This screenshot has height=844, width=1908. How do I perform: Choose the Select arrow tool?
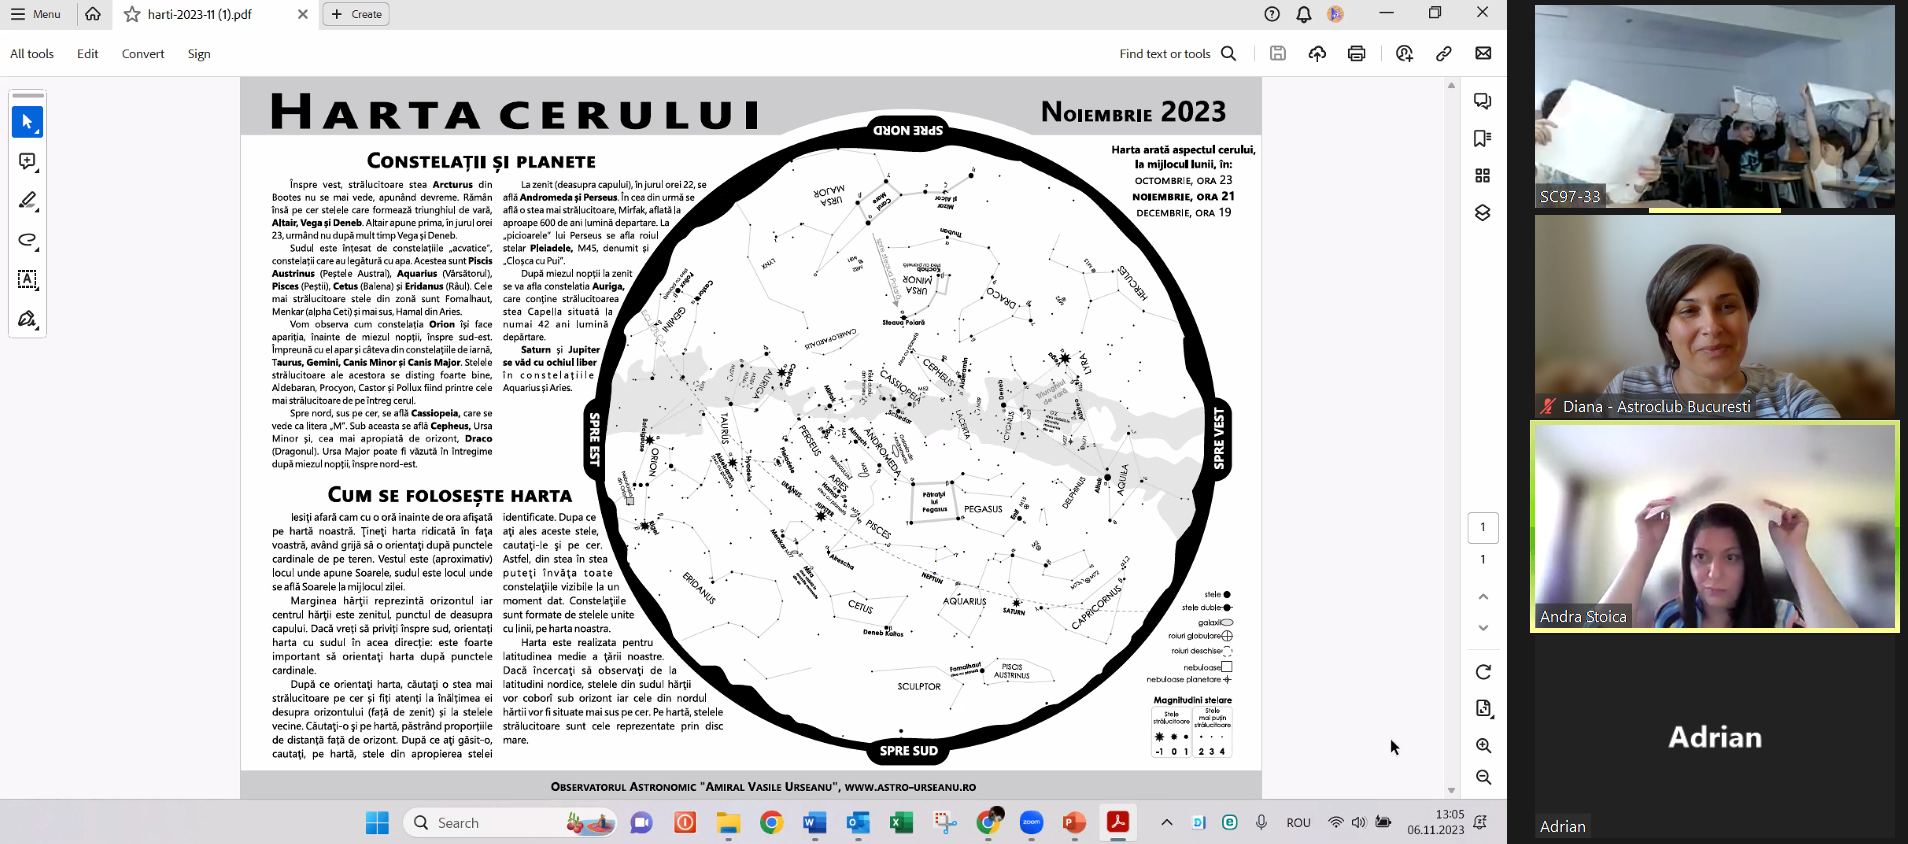[x=27, y=122]
